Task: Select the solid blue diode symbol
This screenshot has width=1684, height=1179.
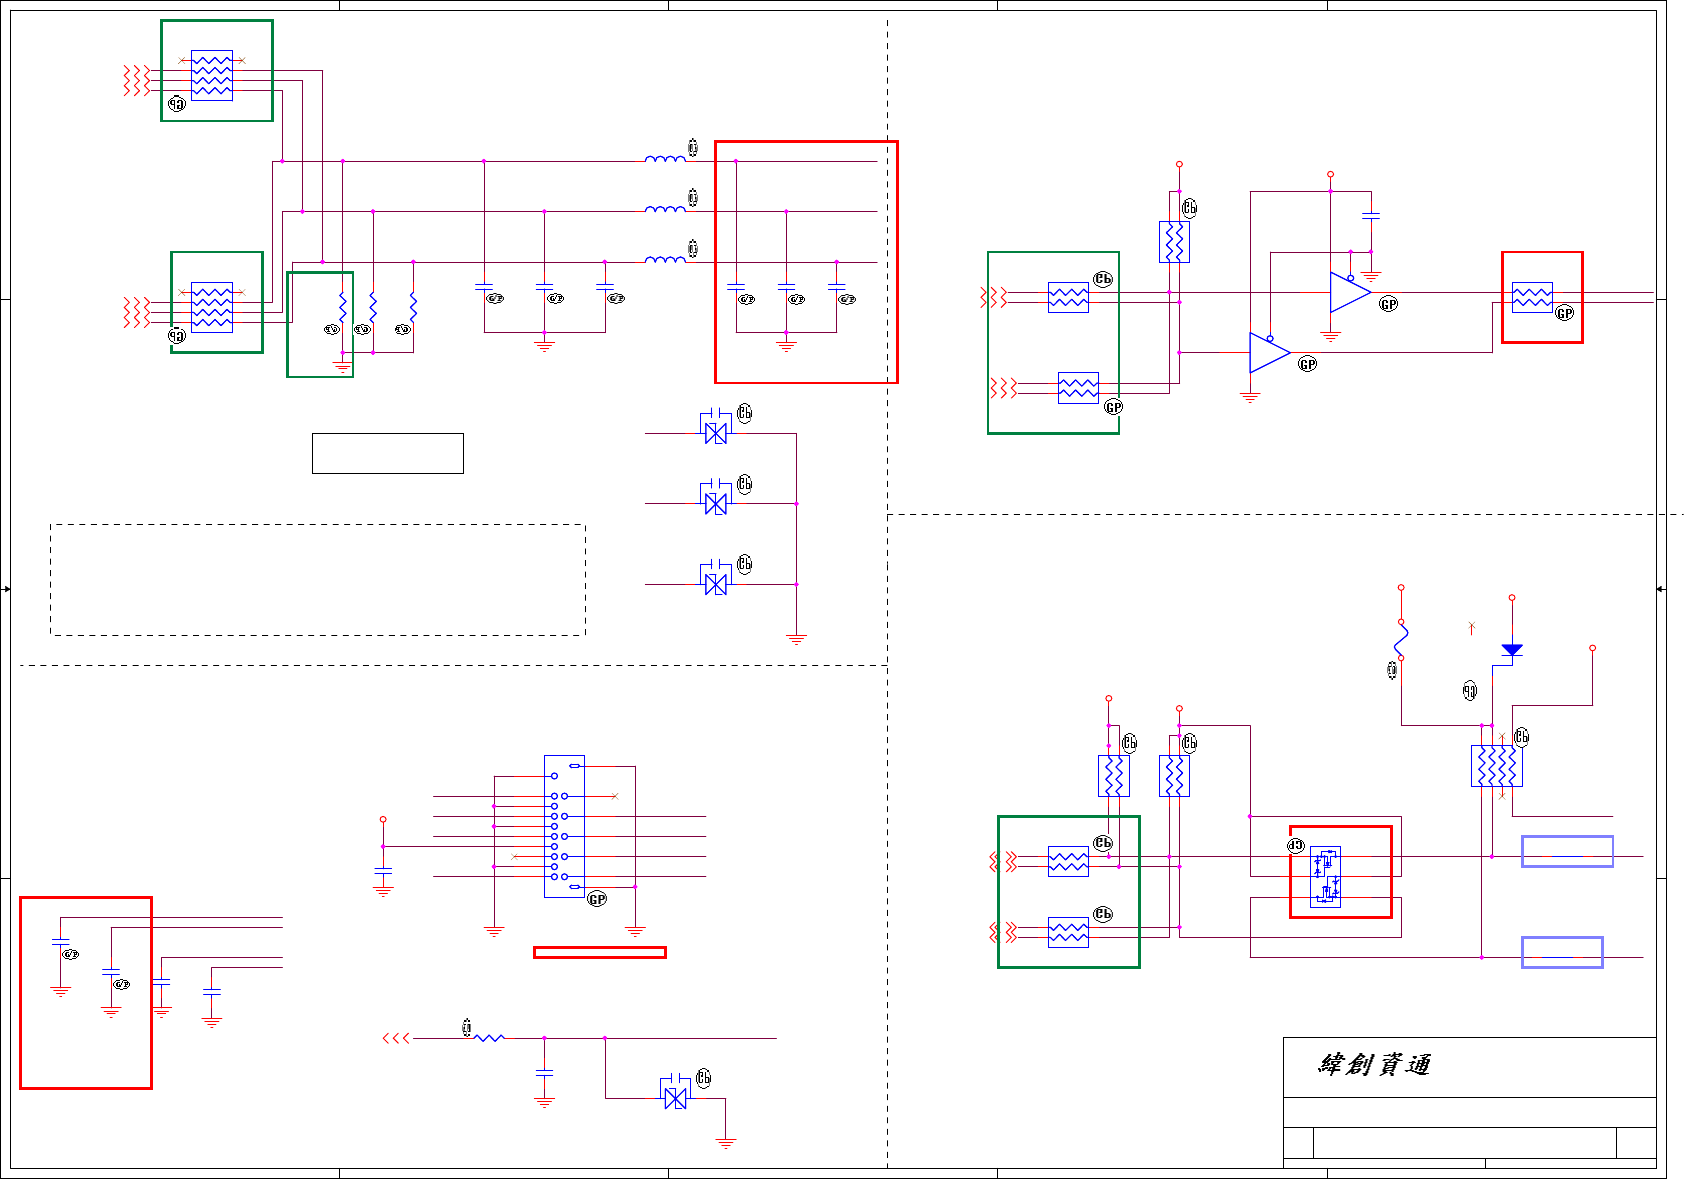Action: [x=1512, y=650]
